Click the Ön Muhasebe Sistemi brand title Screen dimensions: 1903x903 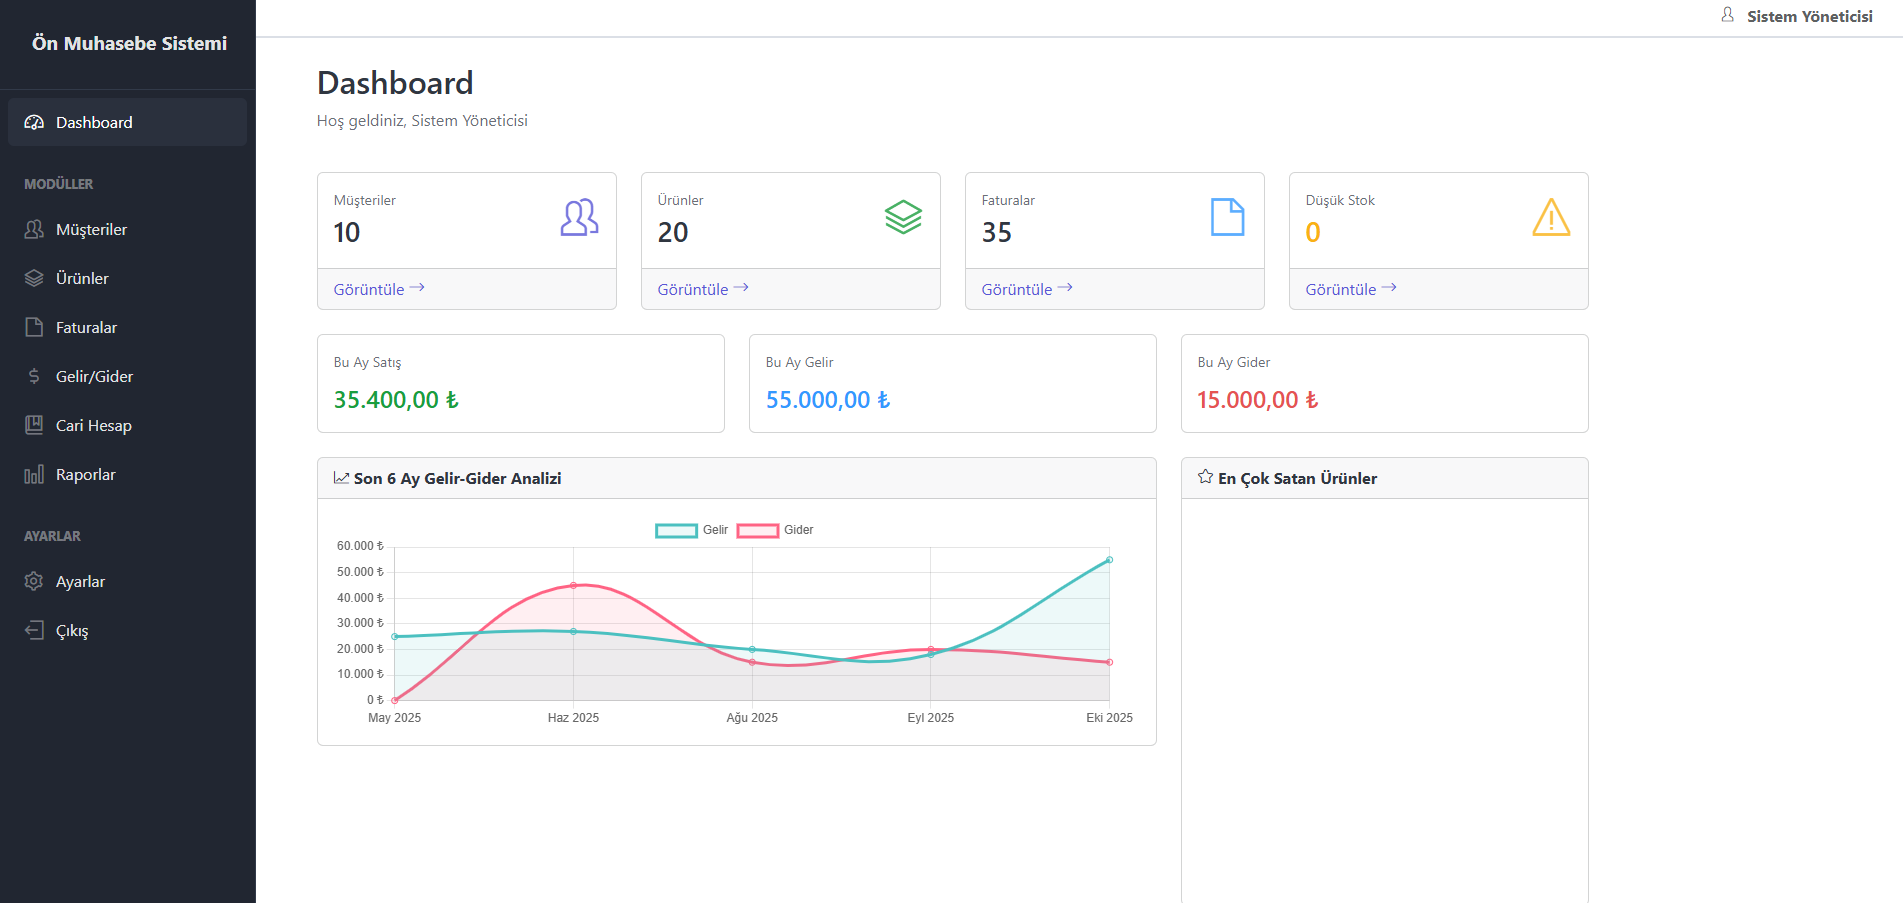(x=129, y=43)
